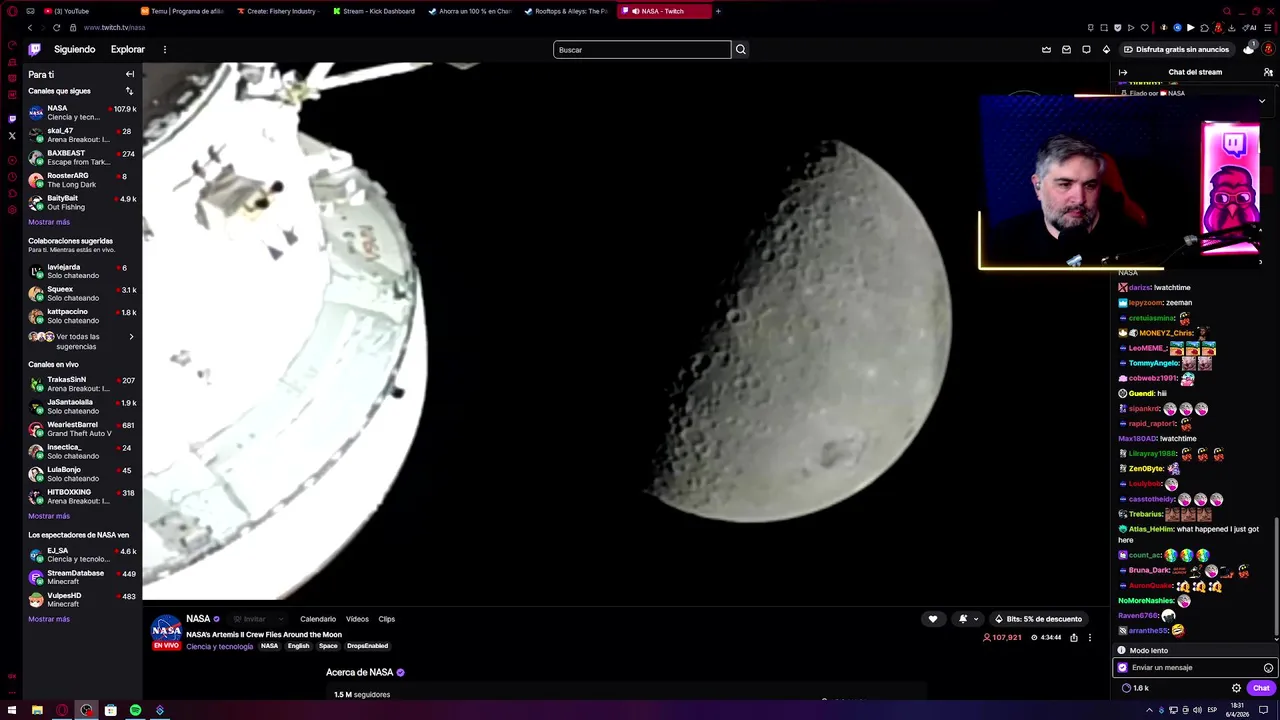Go back in browser history

[x=30, y=28]
